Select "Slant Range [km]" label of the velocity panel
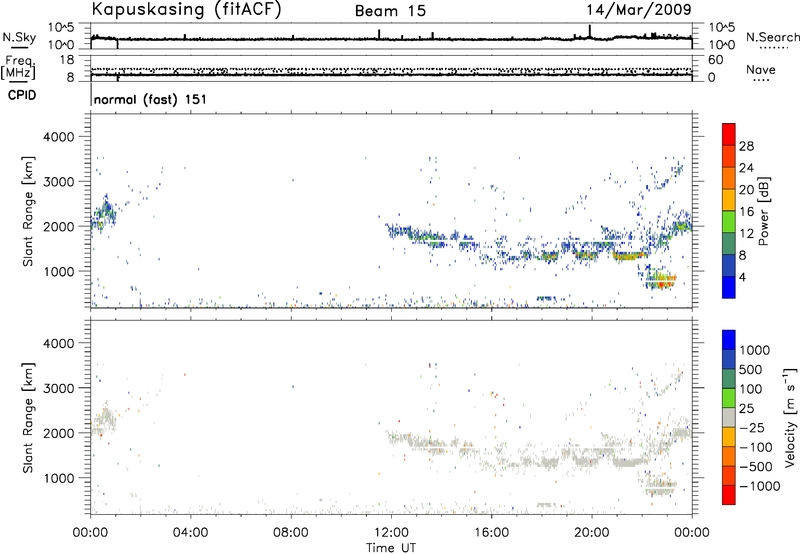Viewport: 800px width, 554px height. (28, 418)
